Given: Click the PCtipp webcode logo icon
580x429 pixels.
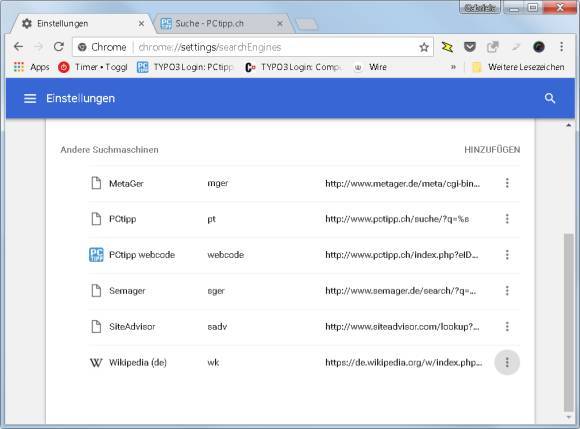Looking at the screenshot, I should coord(96,255).
